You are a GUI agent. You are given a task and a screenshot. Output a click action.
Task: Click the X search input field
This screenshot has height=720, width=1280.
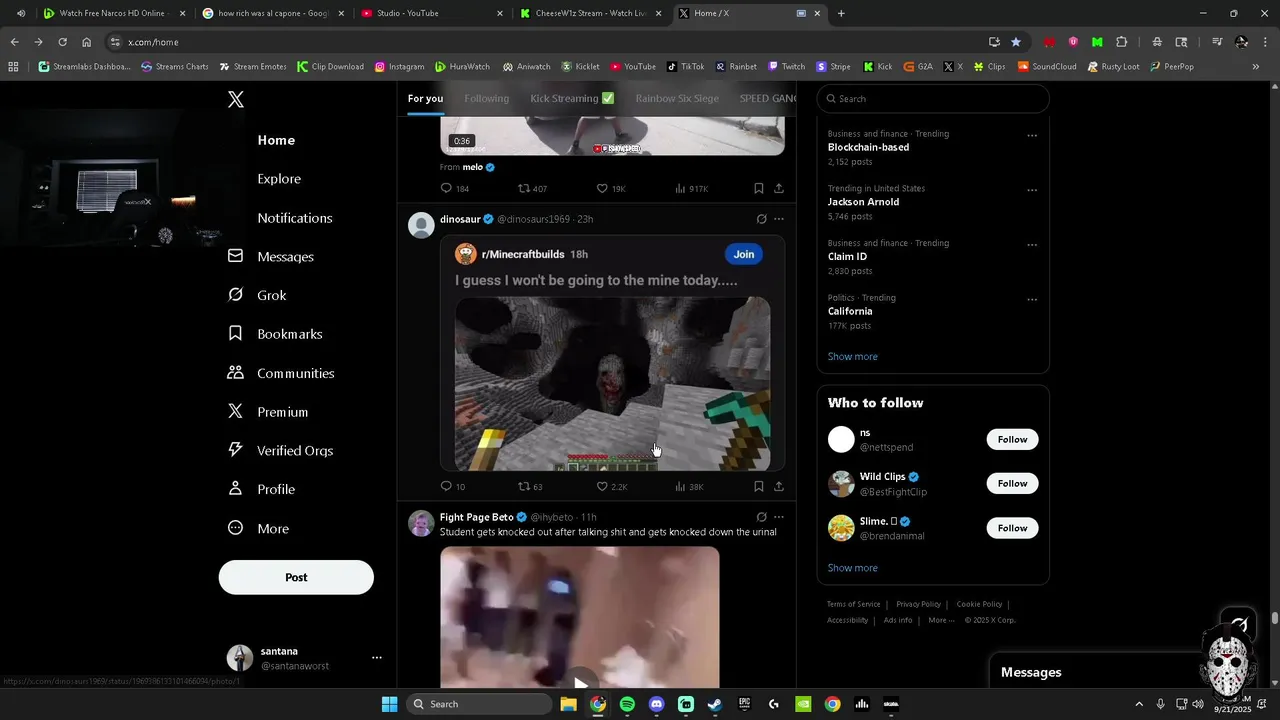click(x=933, y=99)
